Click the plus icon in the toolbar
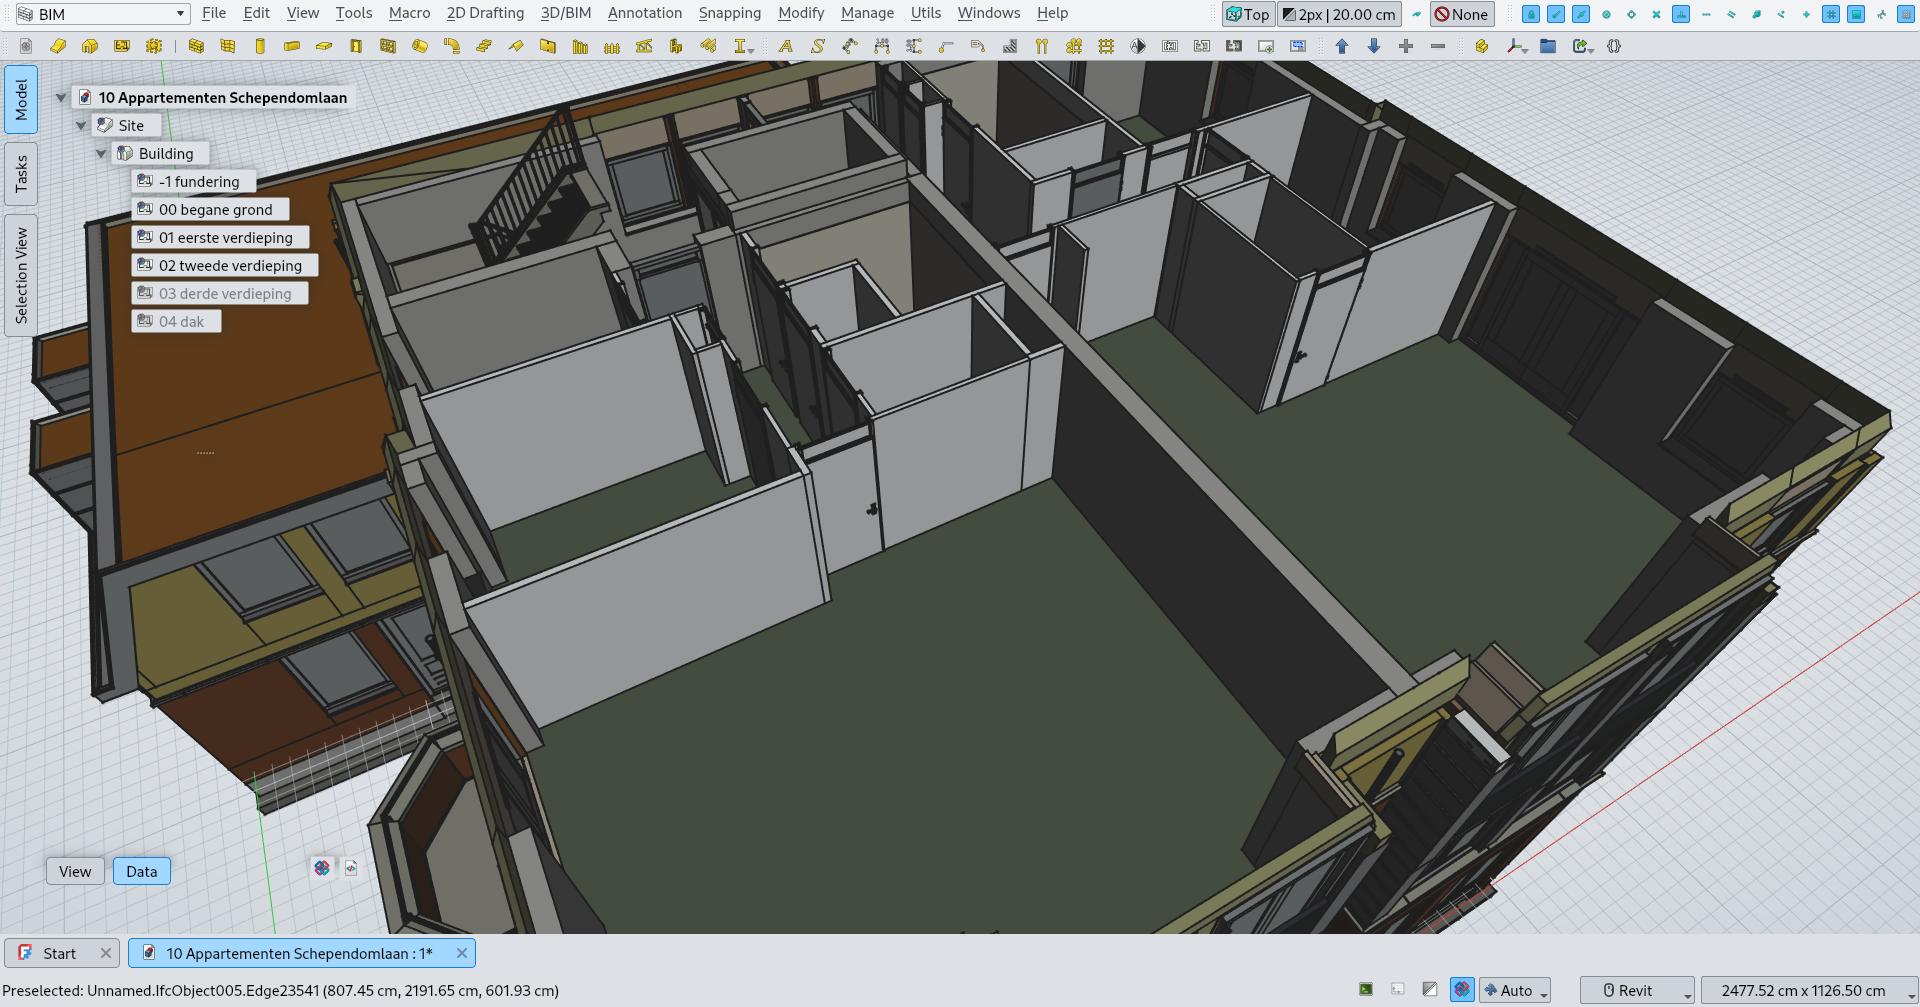Screen dimensions: 1920x1007 (1406, 46)
